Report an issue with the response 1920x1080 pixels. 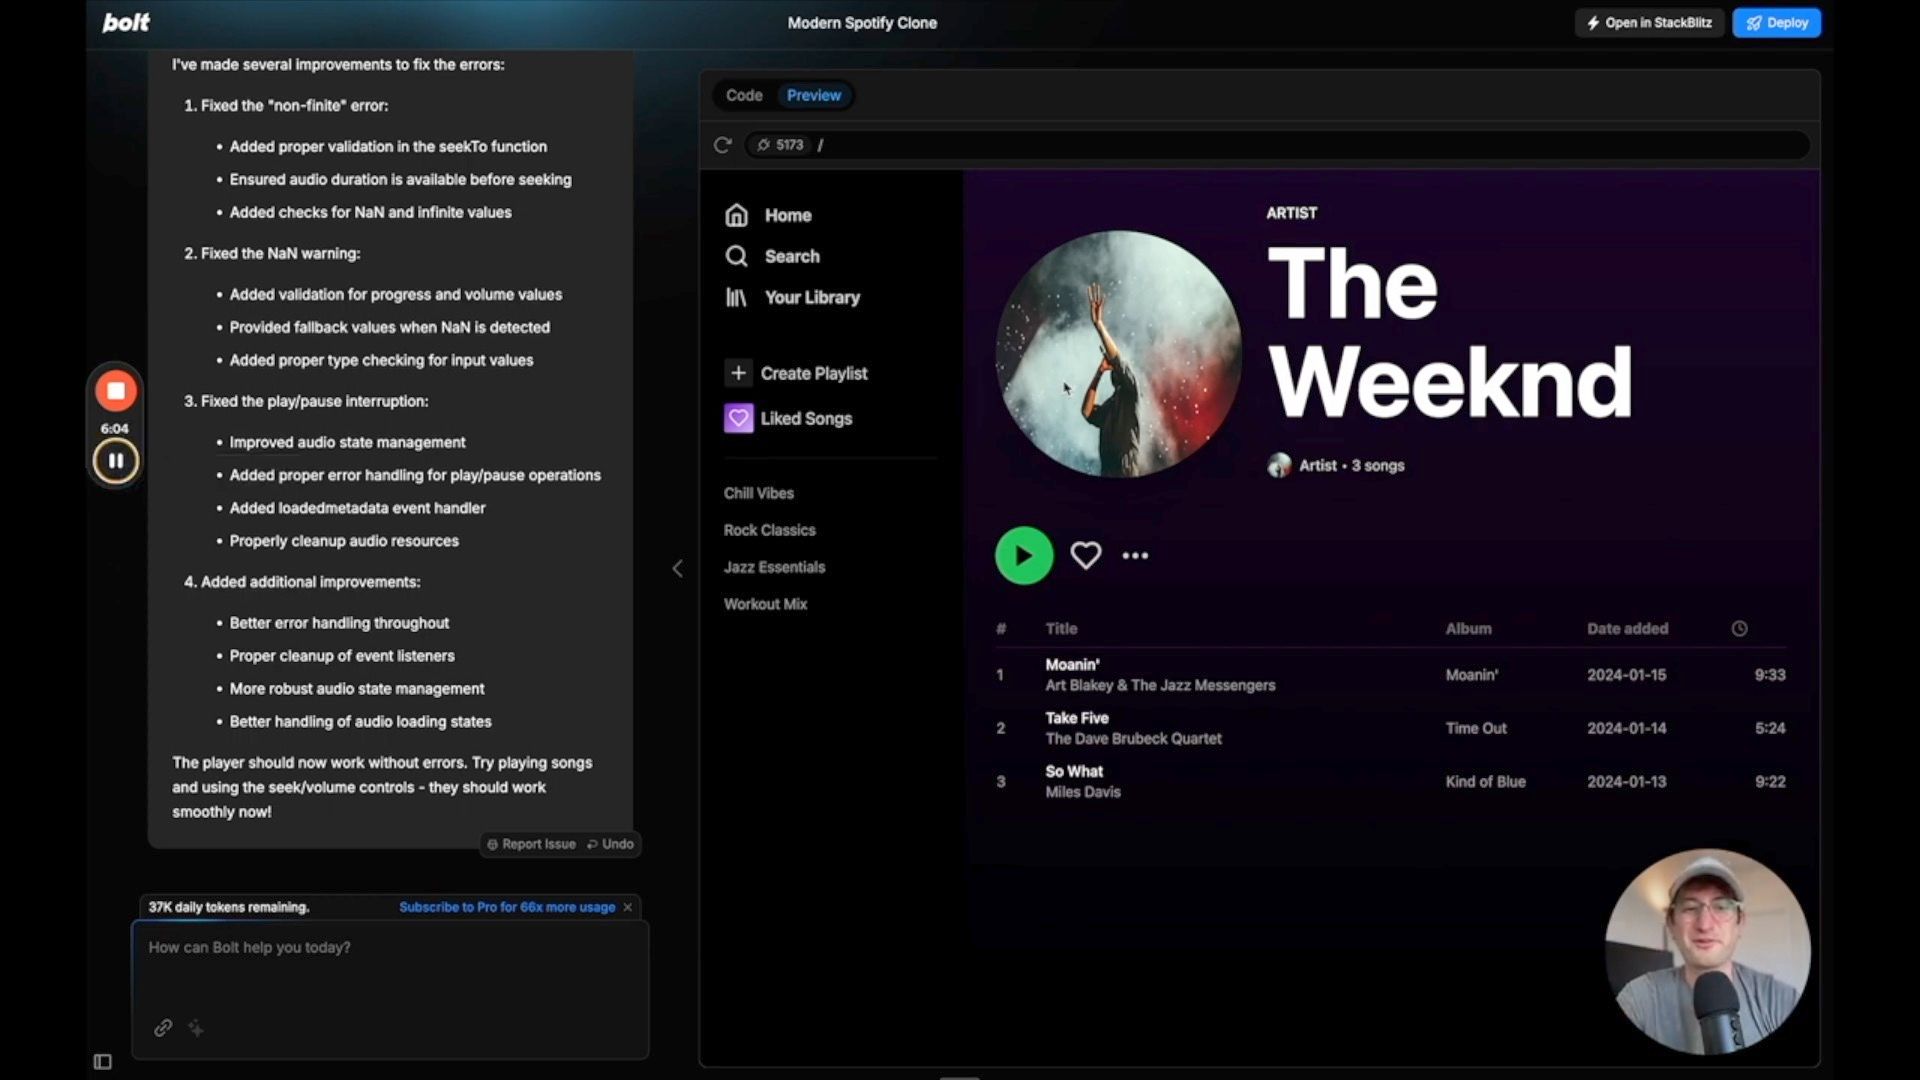531,844
